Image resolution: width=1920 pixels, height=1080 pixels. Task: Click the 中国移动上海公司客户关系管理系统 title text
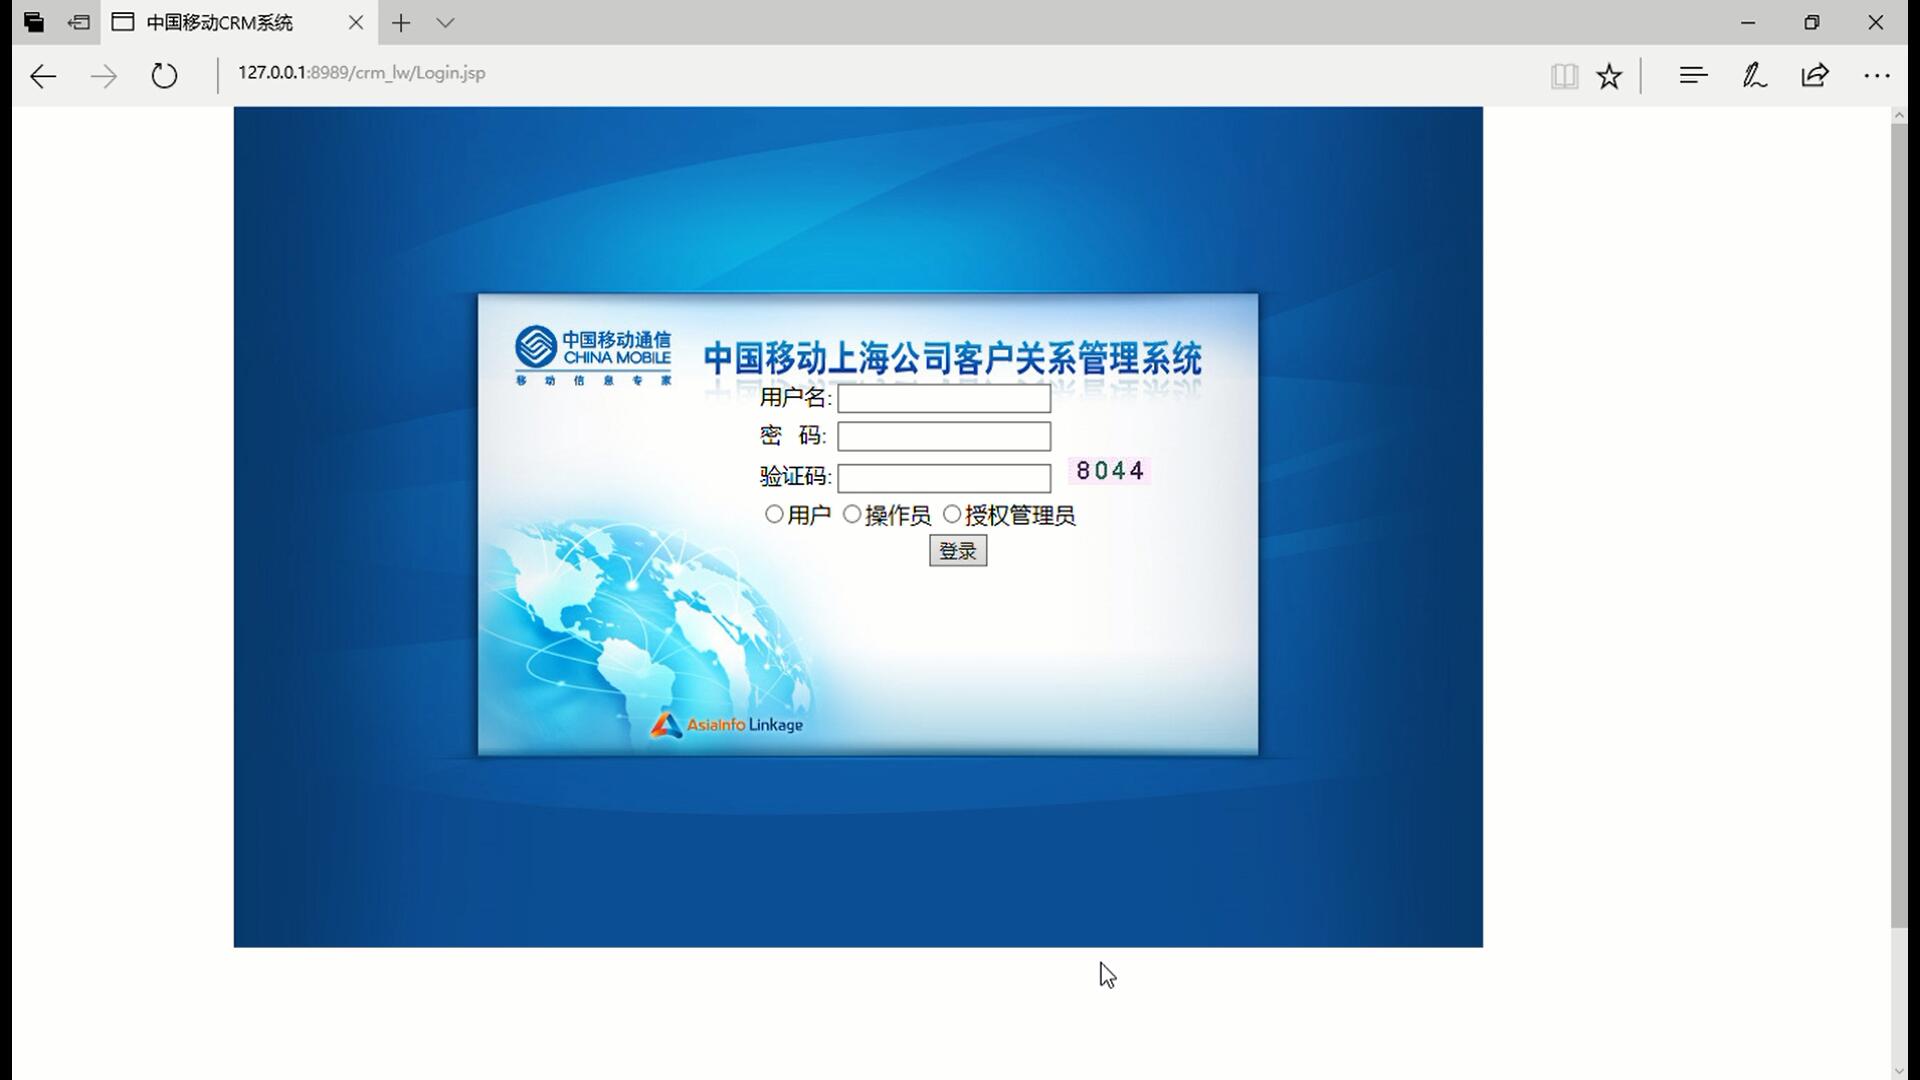952,358
